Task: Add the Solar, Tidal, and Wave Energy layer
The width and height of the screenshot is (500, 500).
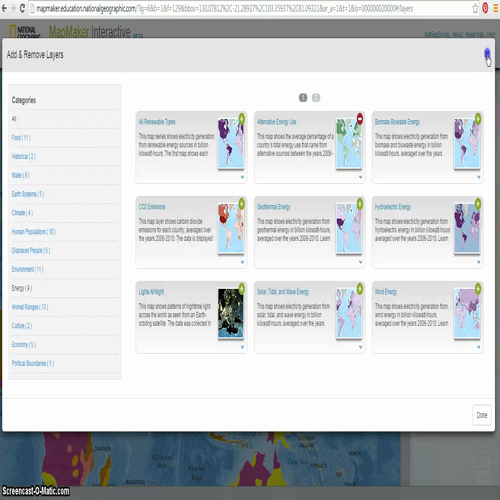Action: pyautogui.click(x=360, y=289)
